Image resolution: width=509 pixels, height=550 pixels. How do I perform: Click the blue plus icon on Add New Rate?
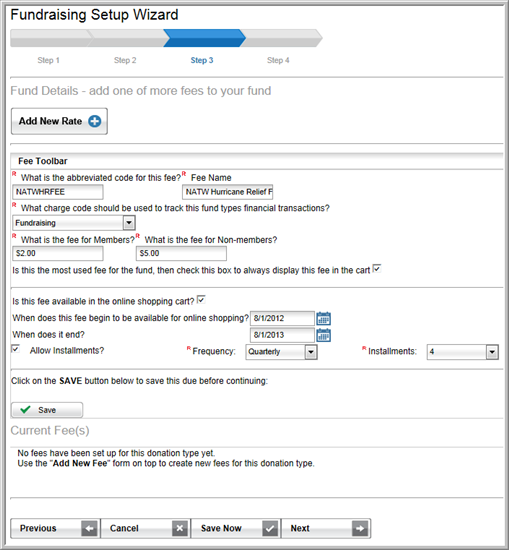coord(95,121)
